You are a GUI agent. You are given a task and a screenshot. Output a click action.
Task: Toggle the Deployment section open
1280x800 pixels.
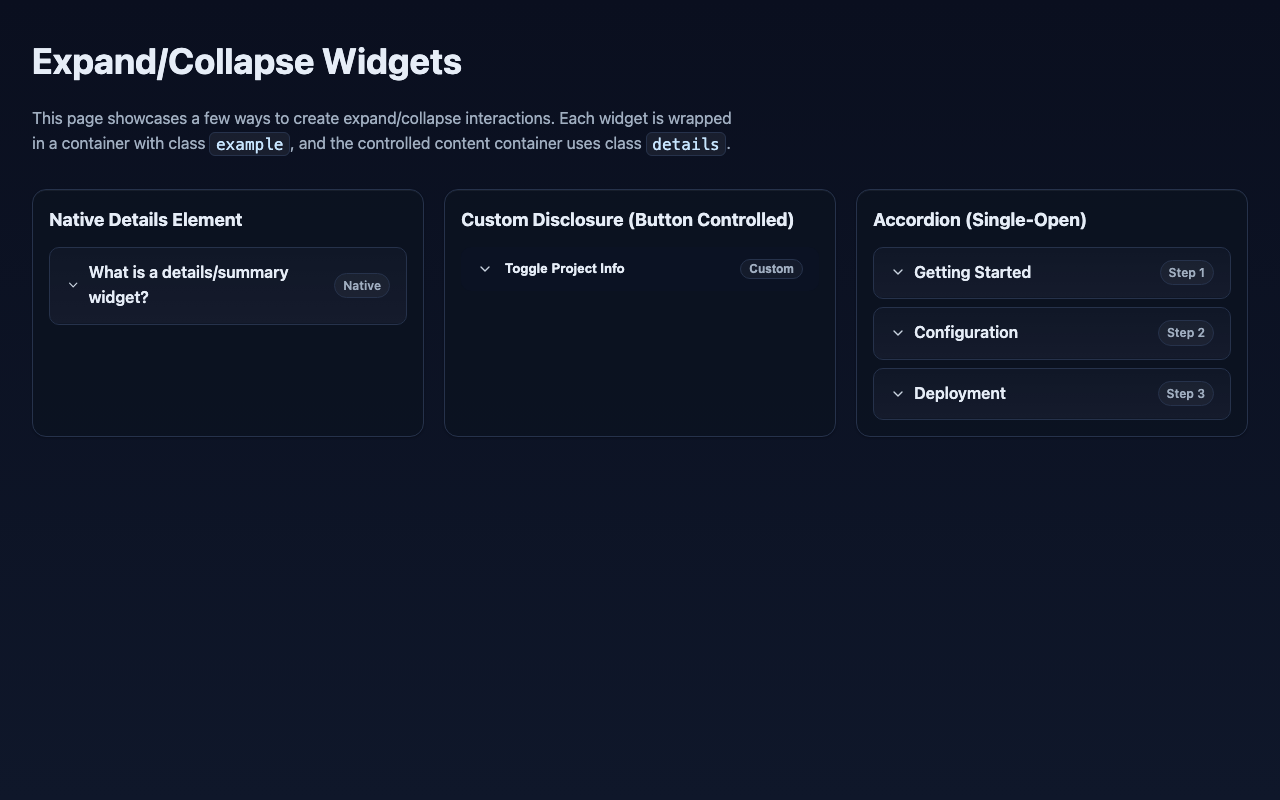(959, 393)
